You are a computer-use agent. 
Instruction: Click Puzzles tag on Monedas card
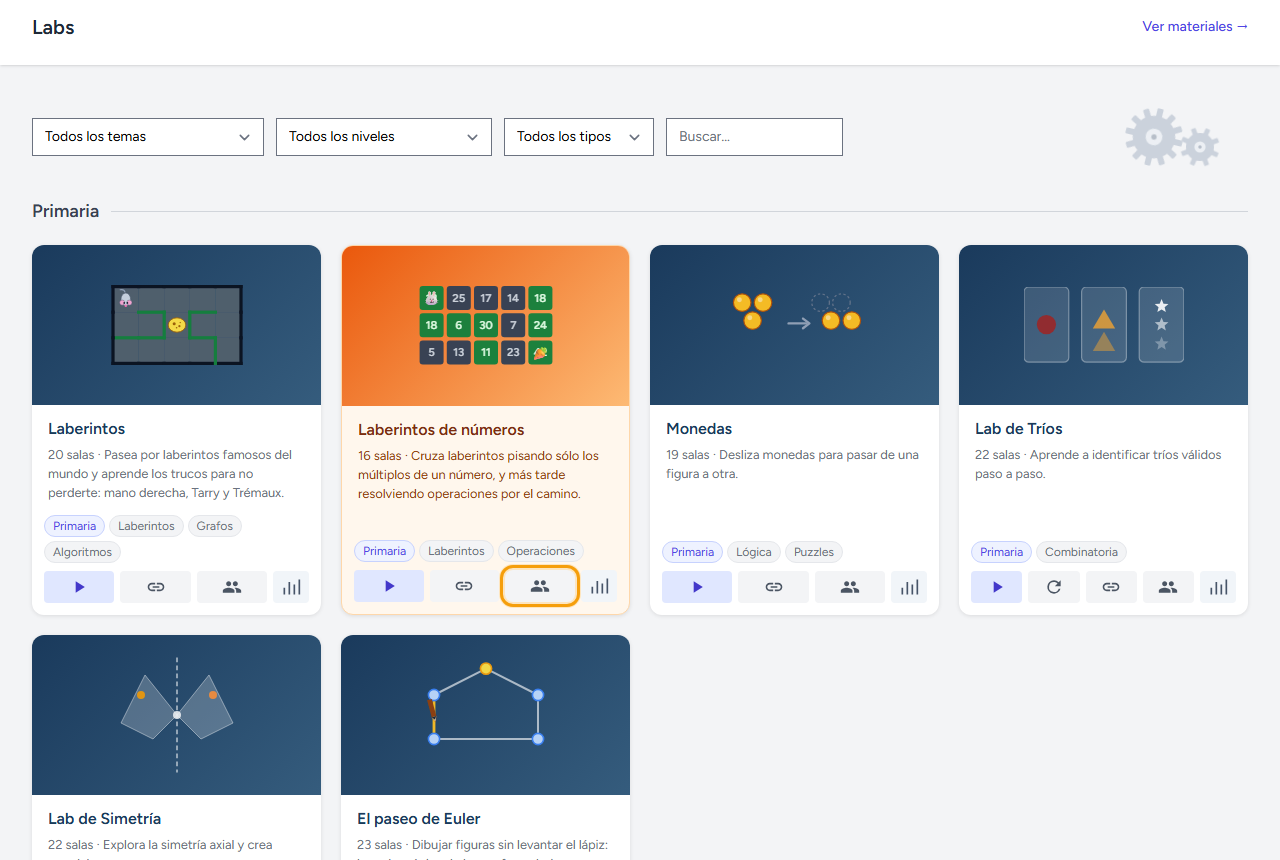pos(814,552)
